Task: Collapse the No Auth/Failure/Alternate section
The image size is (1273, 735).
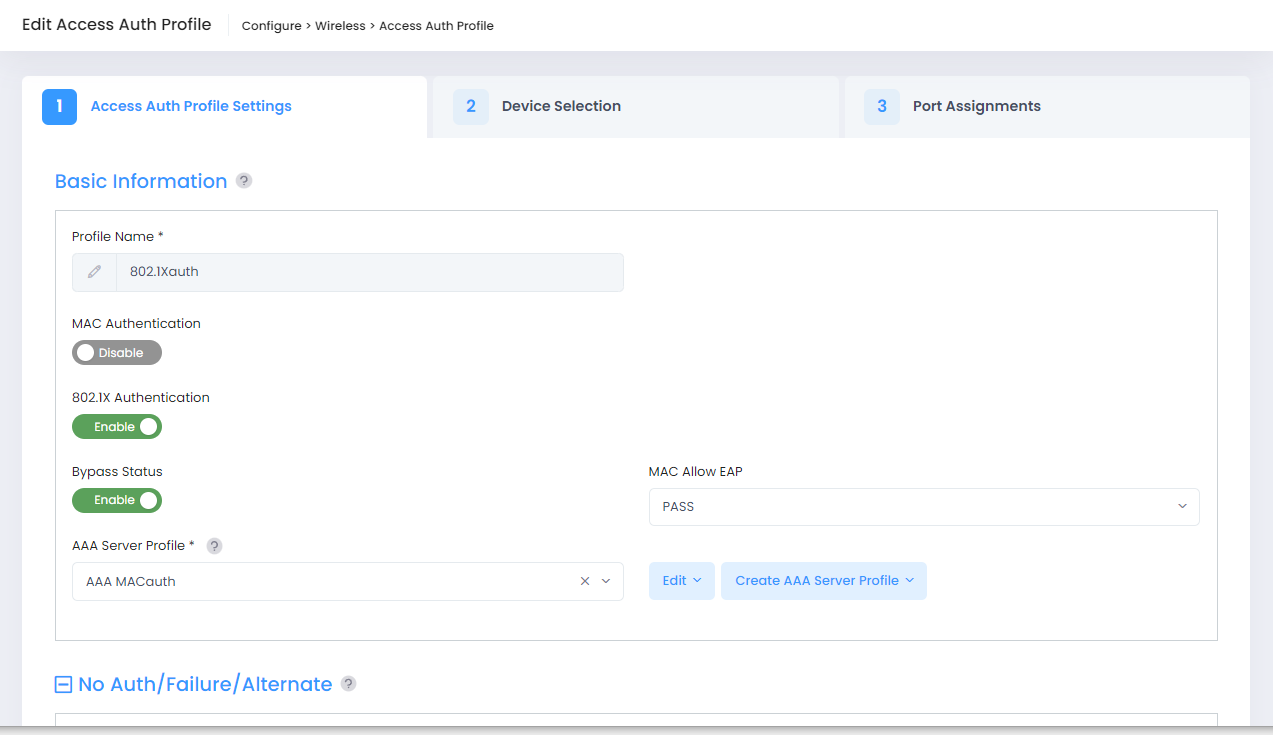Action: click(63, 685)
